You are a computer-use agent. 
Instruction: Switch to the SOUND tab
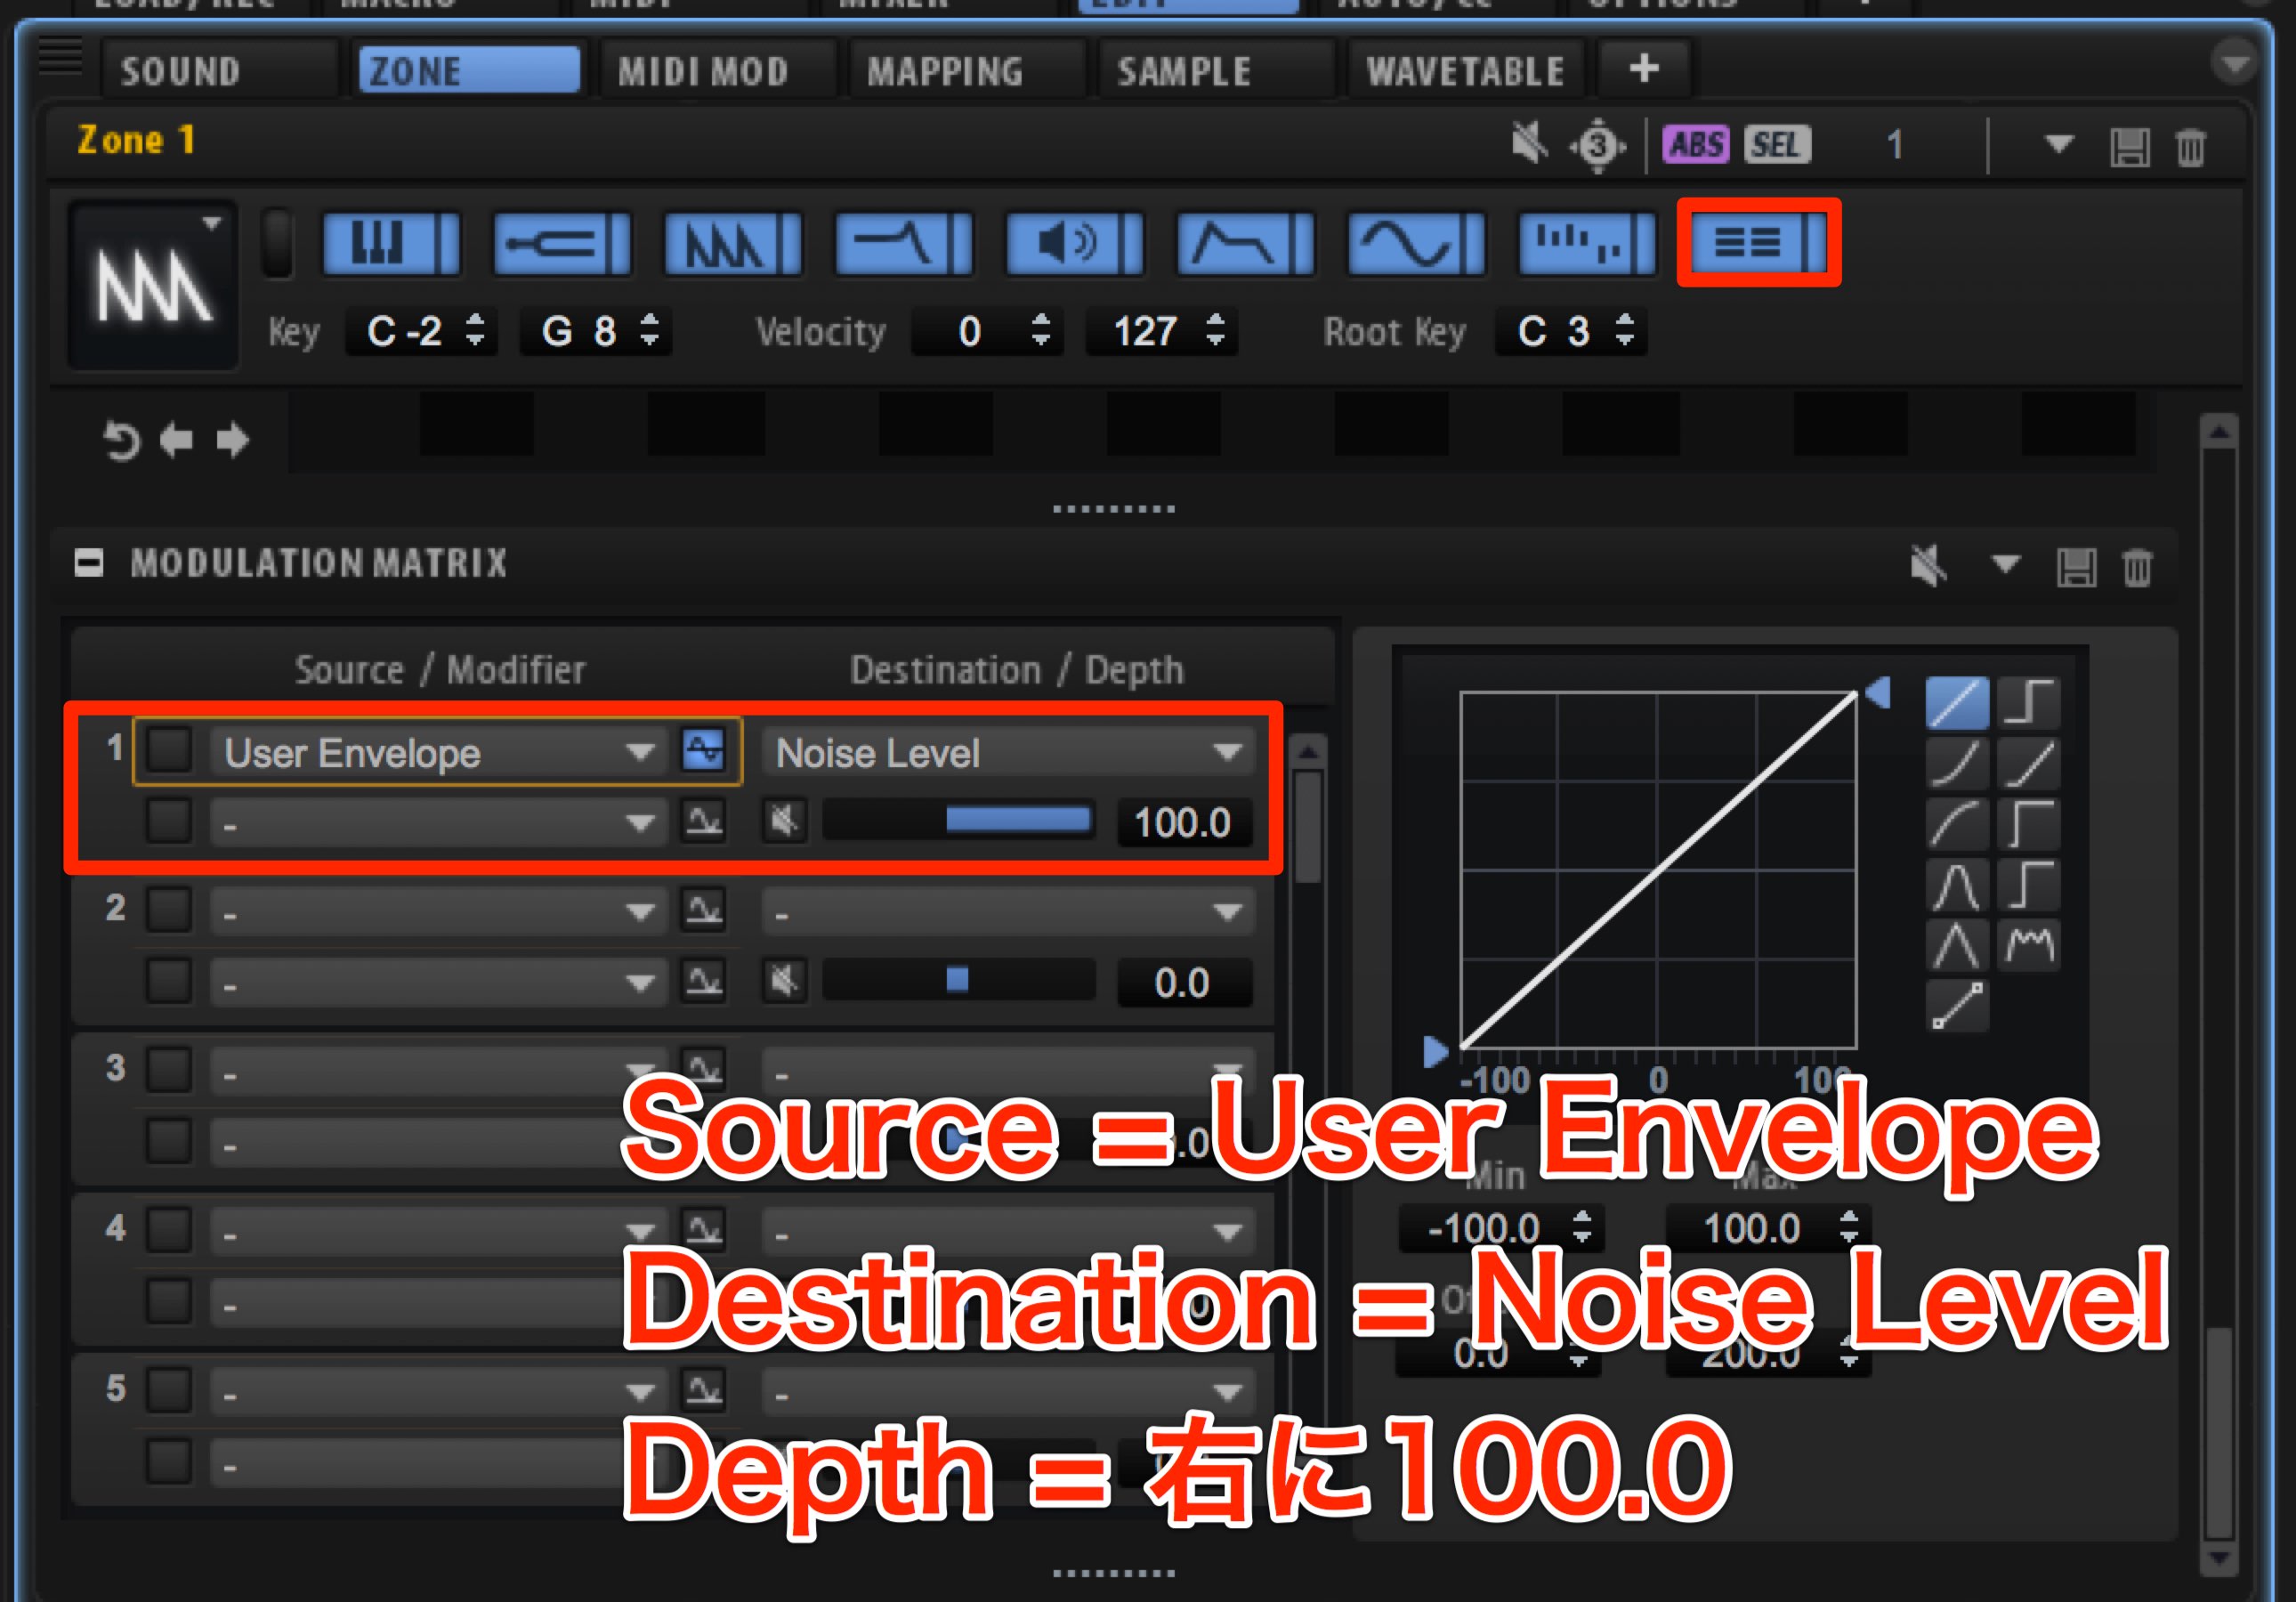(220, 70)
